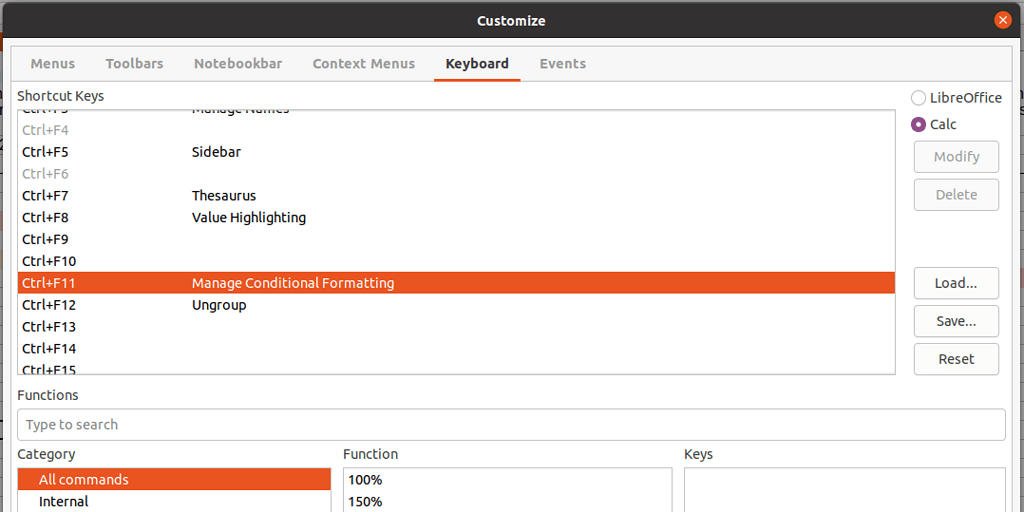Close the Customize dialog window
The width and height of the screenshot is (1024, 512).
[x=1002, y=20]
